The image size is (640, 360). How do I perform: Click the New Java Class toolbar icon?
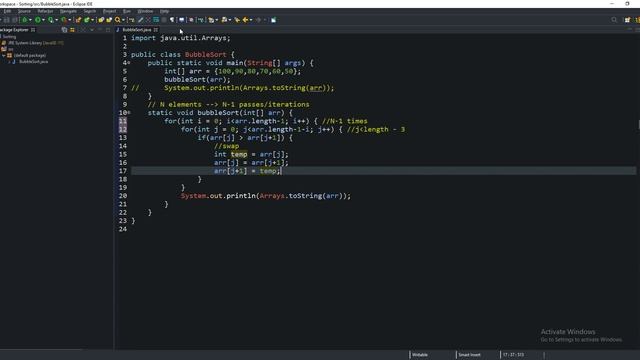pos(87,20)
